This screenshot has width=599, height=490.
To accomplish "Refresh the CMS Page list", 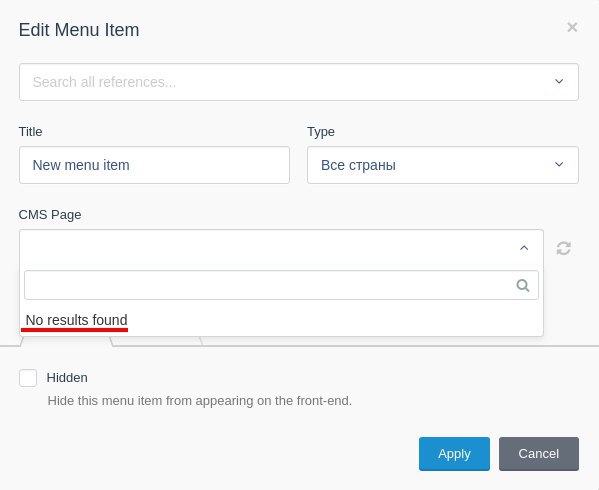I will click(563, 248).
